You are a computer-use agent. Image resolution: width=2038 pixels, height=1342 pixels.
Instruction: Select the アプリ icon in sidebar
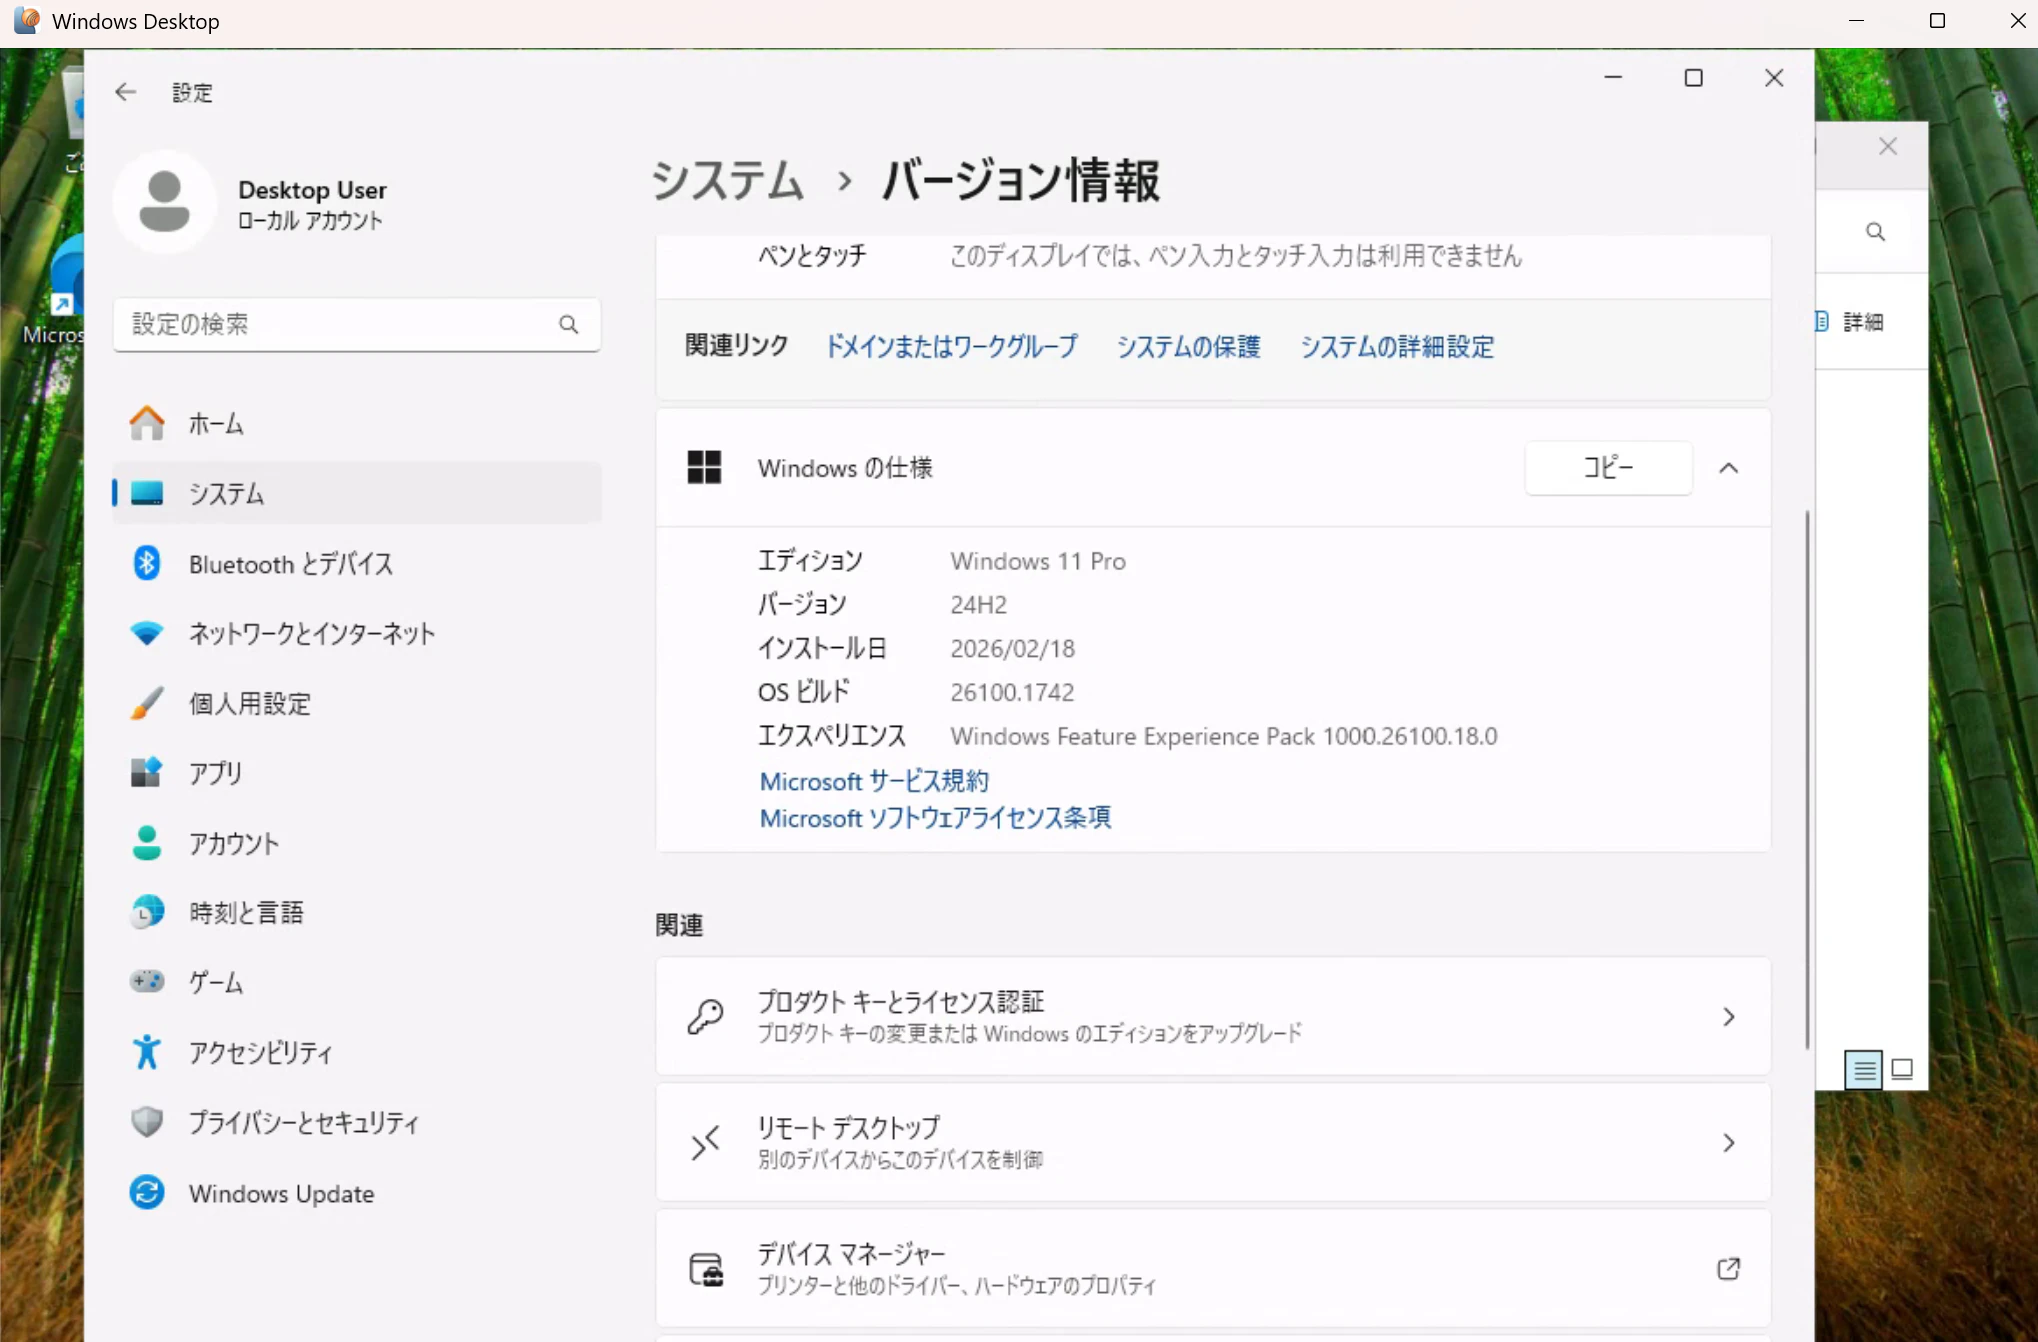tap(147, 772)
